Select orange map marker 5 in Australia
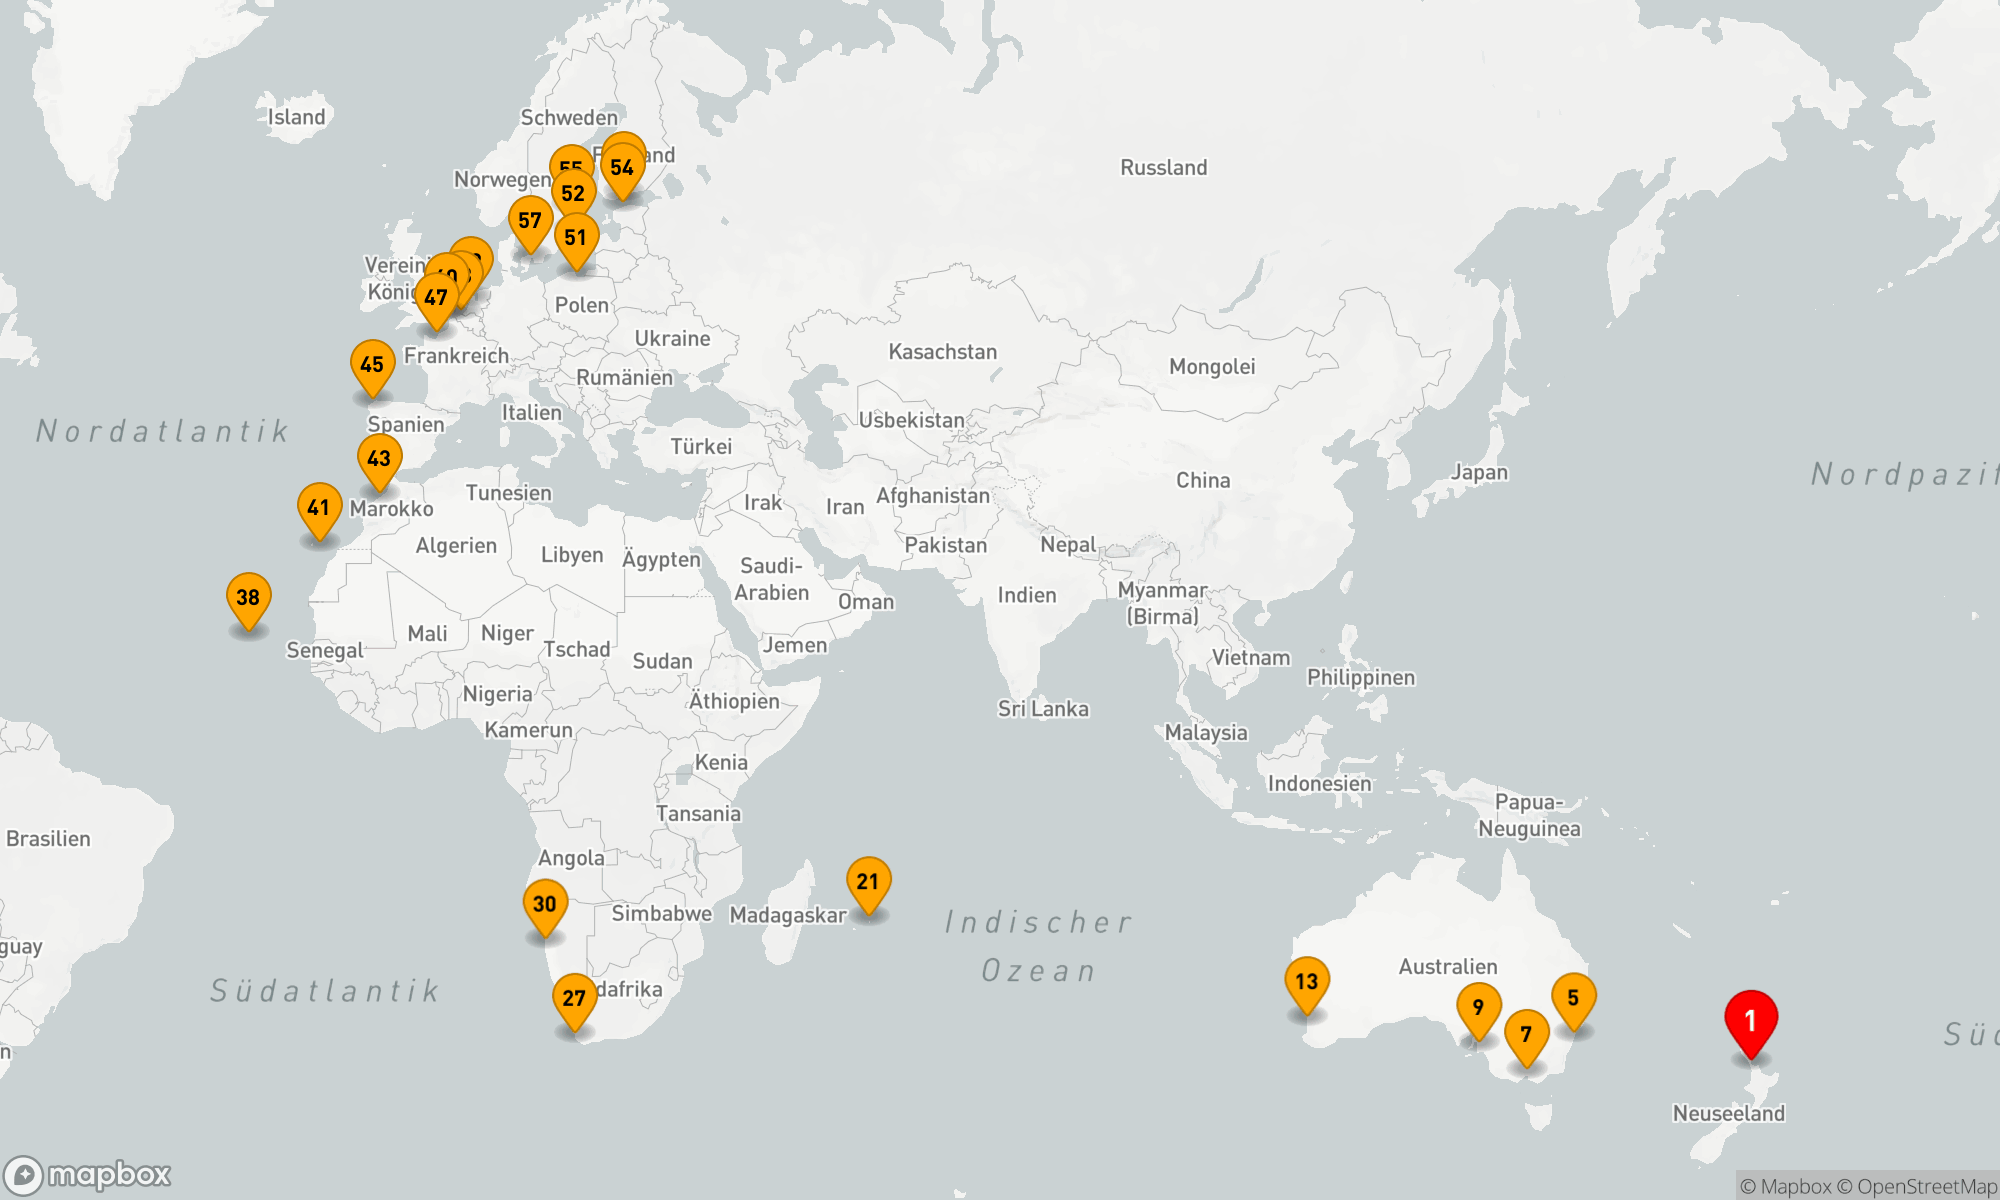The width and height of the screenshot is (2000, 1200). [1573, 998]
